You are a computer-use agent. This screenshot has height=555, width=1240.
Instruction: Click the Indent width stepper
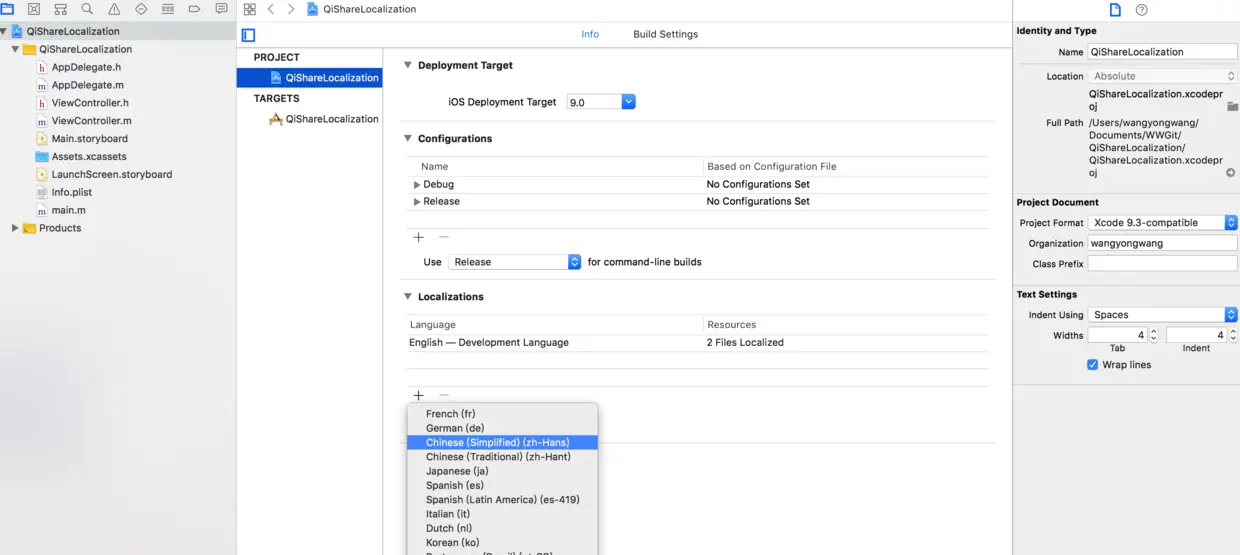click(1232, 336)
